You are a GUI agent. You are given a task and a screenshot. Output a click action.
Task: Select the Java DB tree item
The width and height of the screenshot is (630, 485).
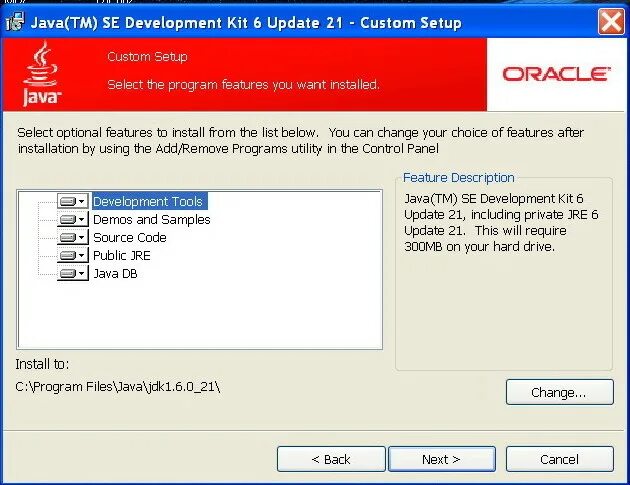pyautogui.click(x=115, y=274)
